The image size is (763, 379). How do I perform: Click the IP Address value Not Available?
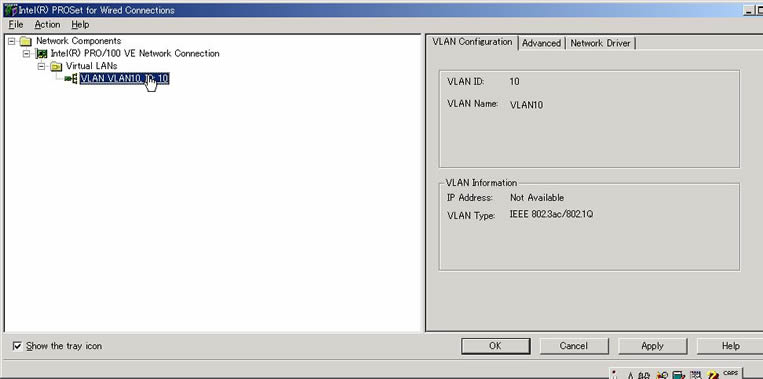[x=537, y=198]
